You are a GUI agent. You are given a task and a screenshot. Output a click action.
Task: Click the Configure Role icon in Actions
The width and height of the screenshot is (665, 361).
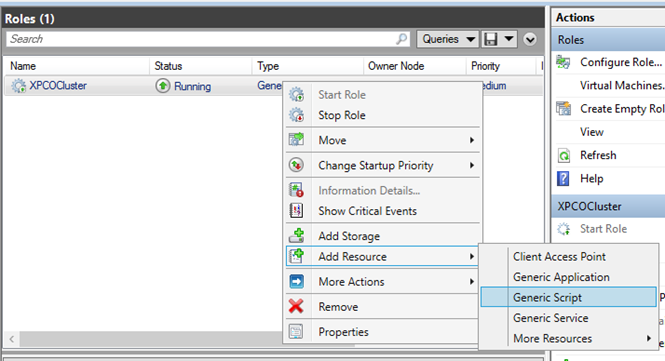point(563,62)
